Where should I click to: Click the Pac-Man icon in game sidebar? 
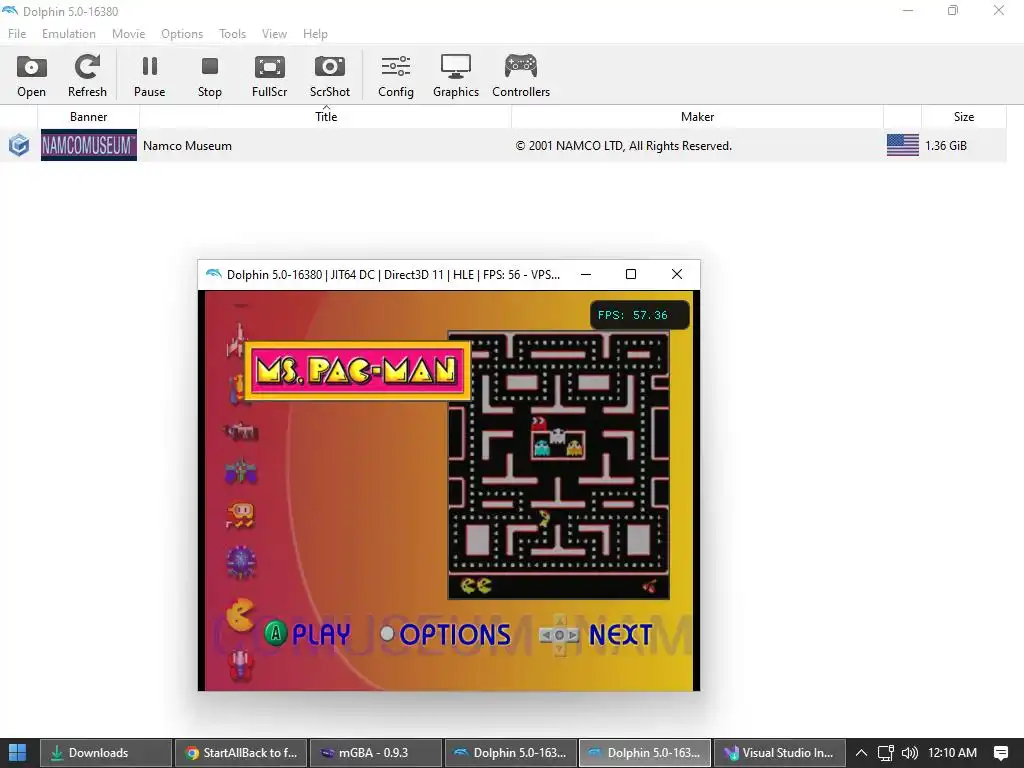(240, 615)
